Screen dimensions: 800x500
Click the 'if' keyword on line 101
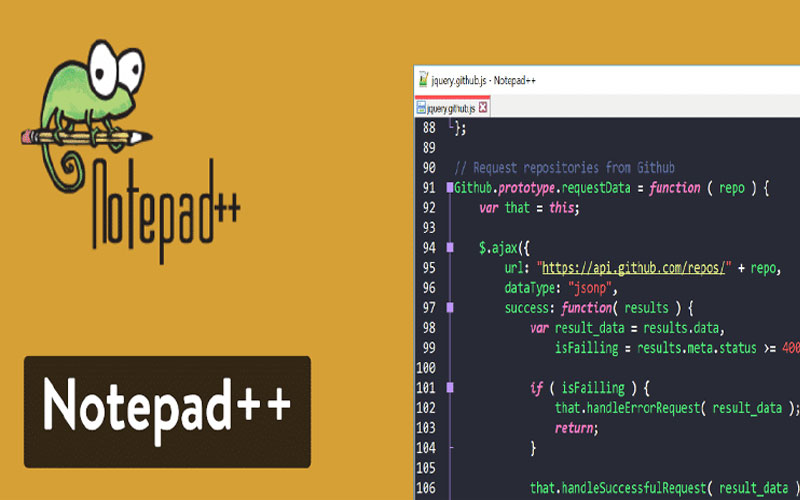point(536,388)
